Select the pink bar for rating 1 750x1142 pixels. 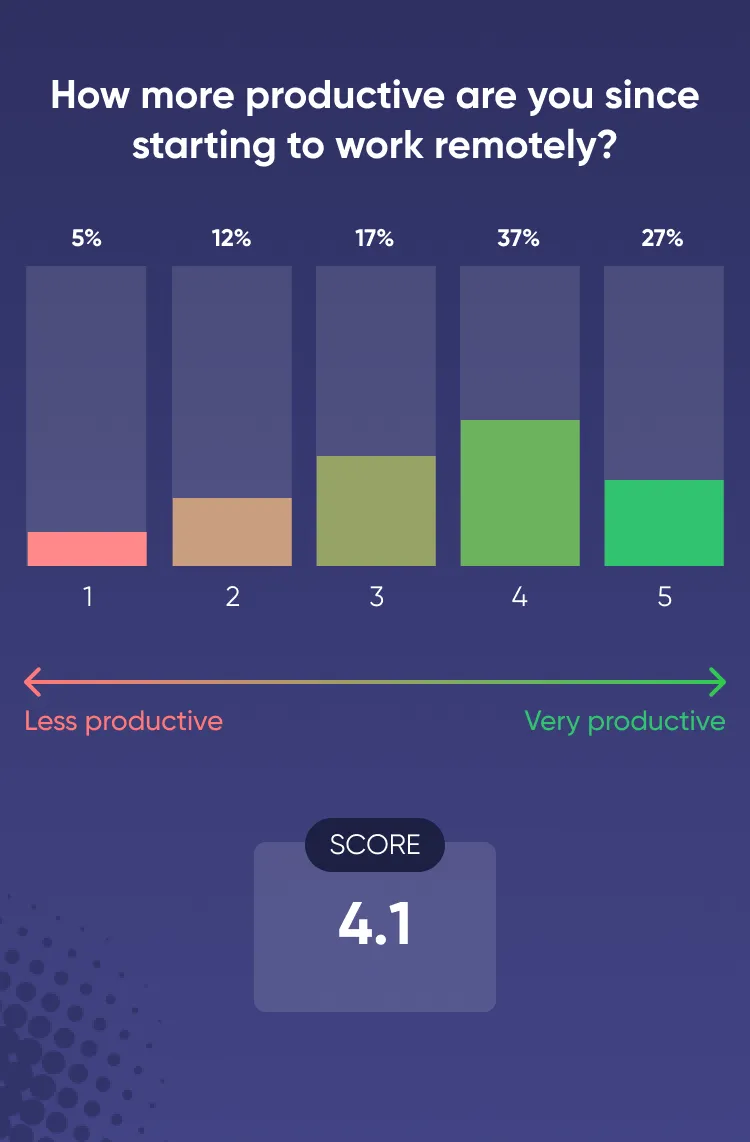click(x=87, y=549)
